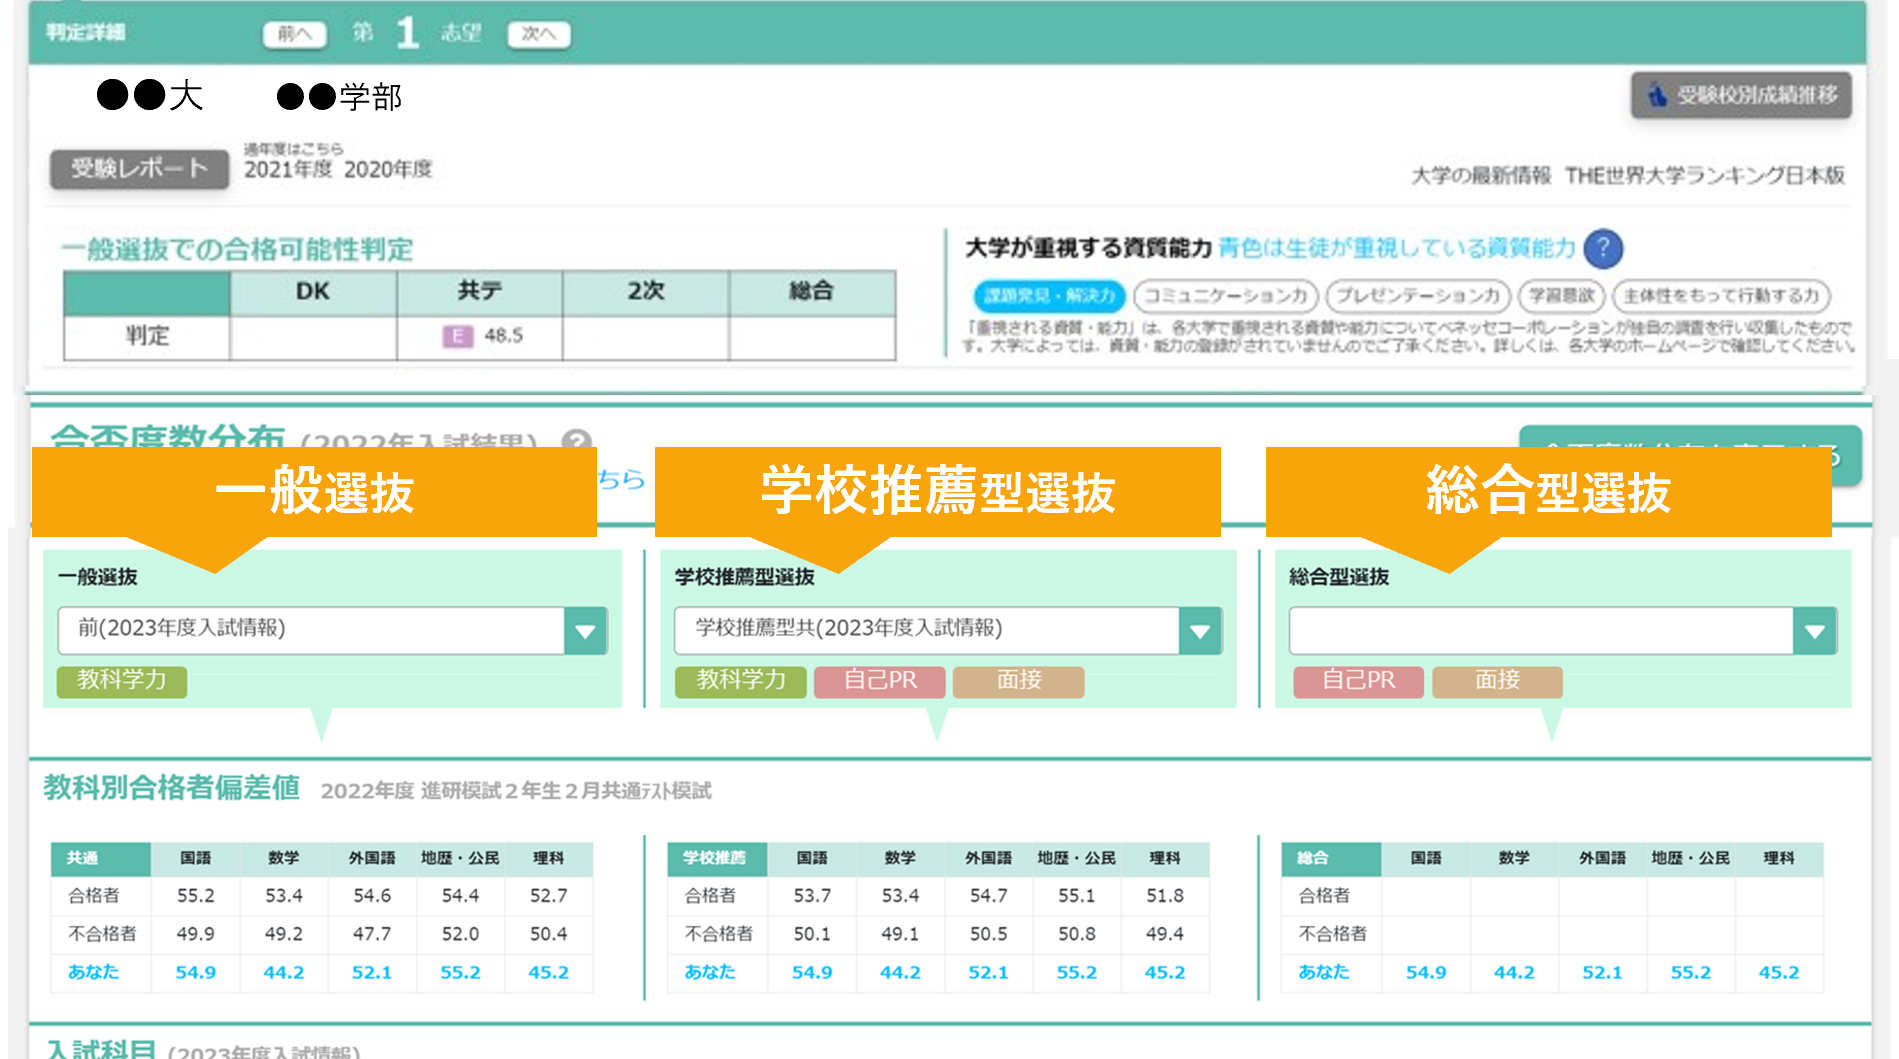Screen dimensions: 1899x1059
Task: Open THE世界大学ランキング日本版 link
Action: (x=1705, y=176)
